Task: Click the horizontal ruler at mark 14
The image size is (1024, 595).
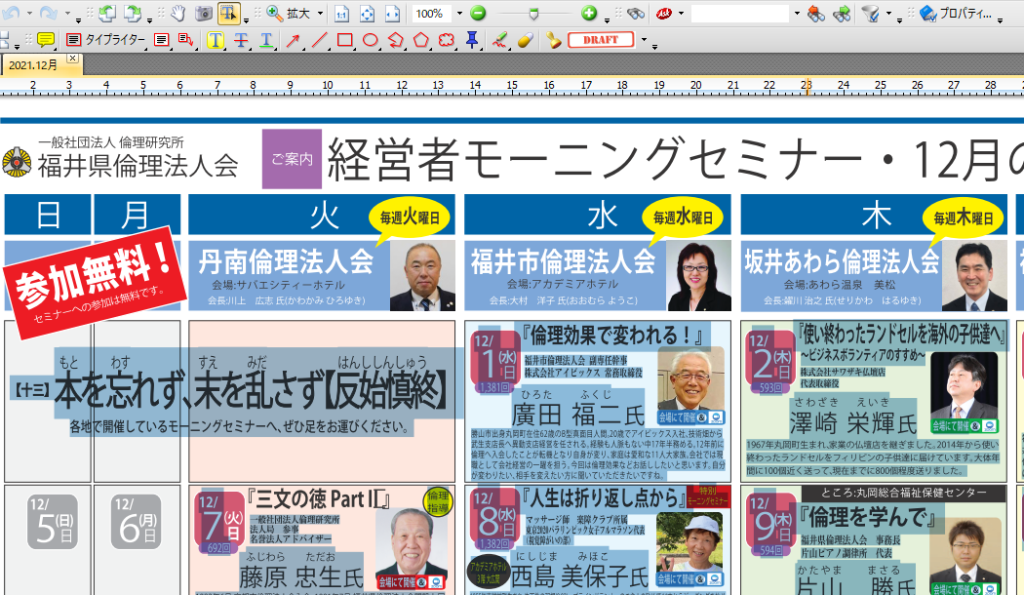Action: 475,86
